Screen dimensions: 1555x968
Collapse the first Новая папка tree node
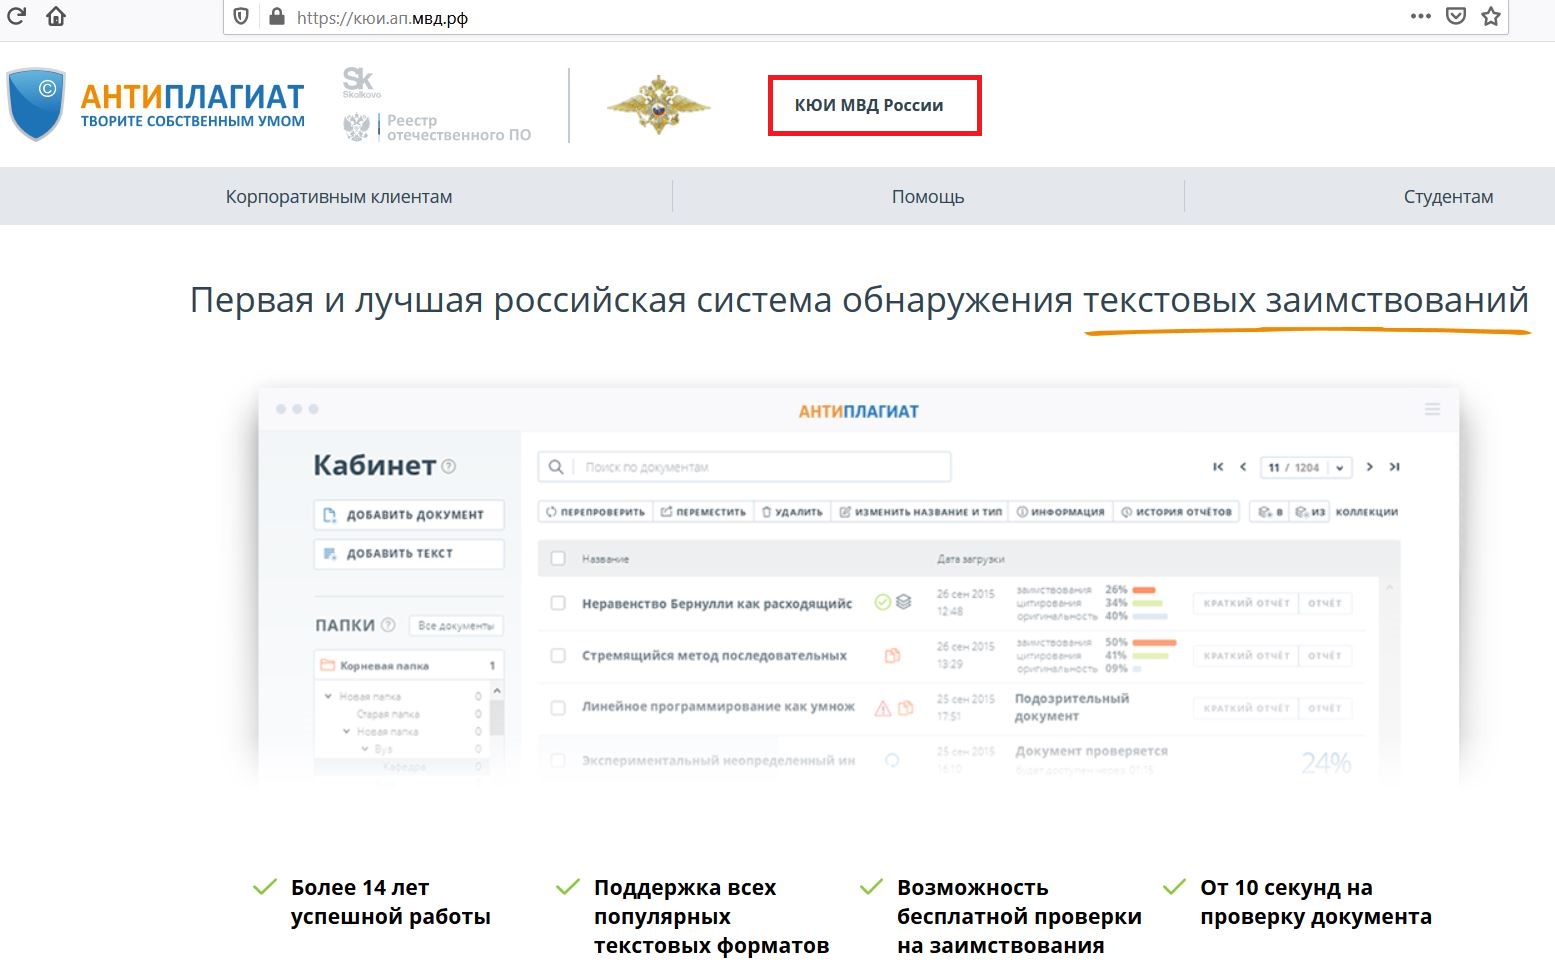(x=328, y=696)
